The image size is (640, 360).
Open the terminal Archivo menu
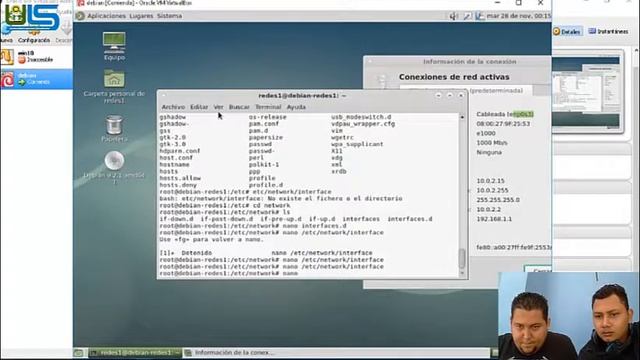click(x=173, y=107)
